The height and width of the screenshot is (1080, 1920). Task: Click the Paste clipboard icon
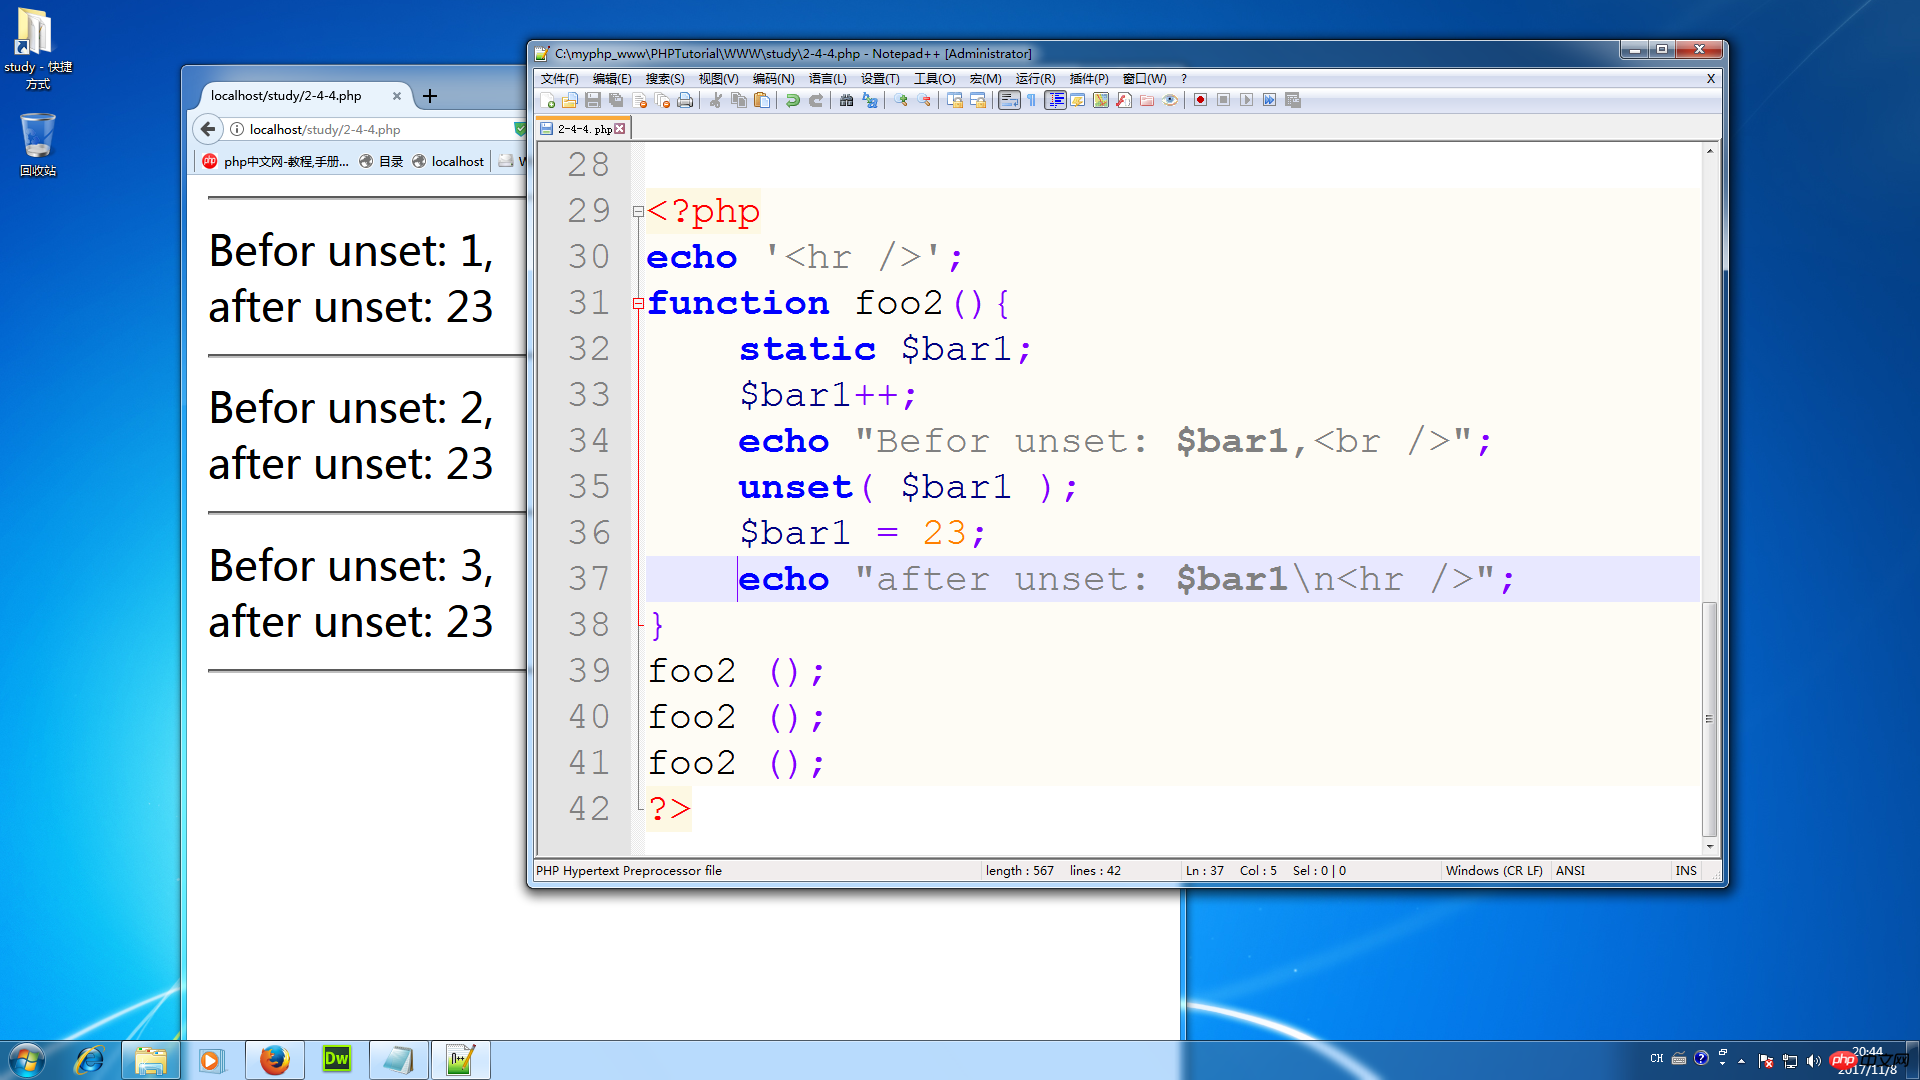(x=762, y=100)
